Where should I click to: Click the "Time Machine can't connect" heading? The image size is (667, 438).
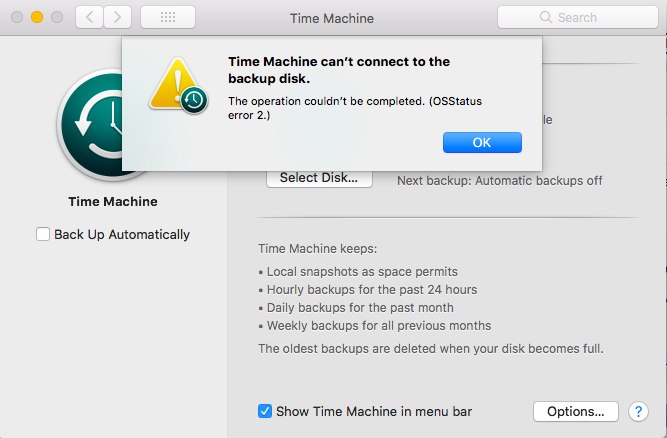click(339, 70)
